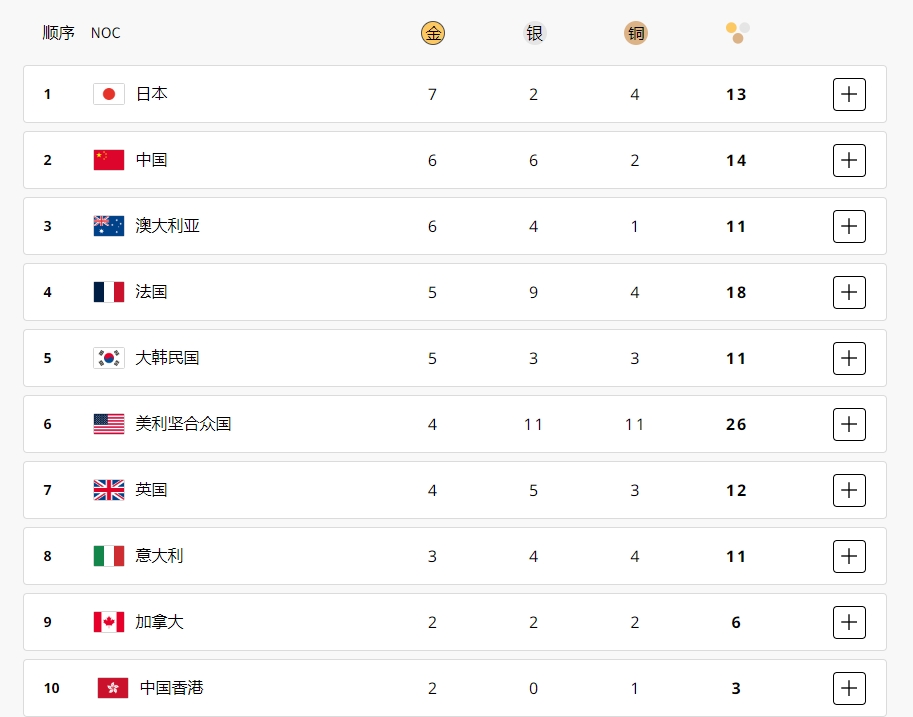Select the 英国 country name
This screenshot has width=913, height=717.
pyautogui.click(x=151, y=490)
